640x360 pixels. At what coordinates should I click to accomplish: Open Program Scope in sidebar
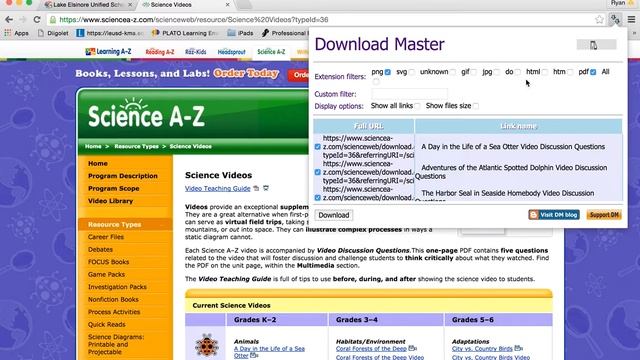[113, 189]
